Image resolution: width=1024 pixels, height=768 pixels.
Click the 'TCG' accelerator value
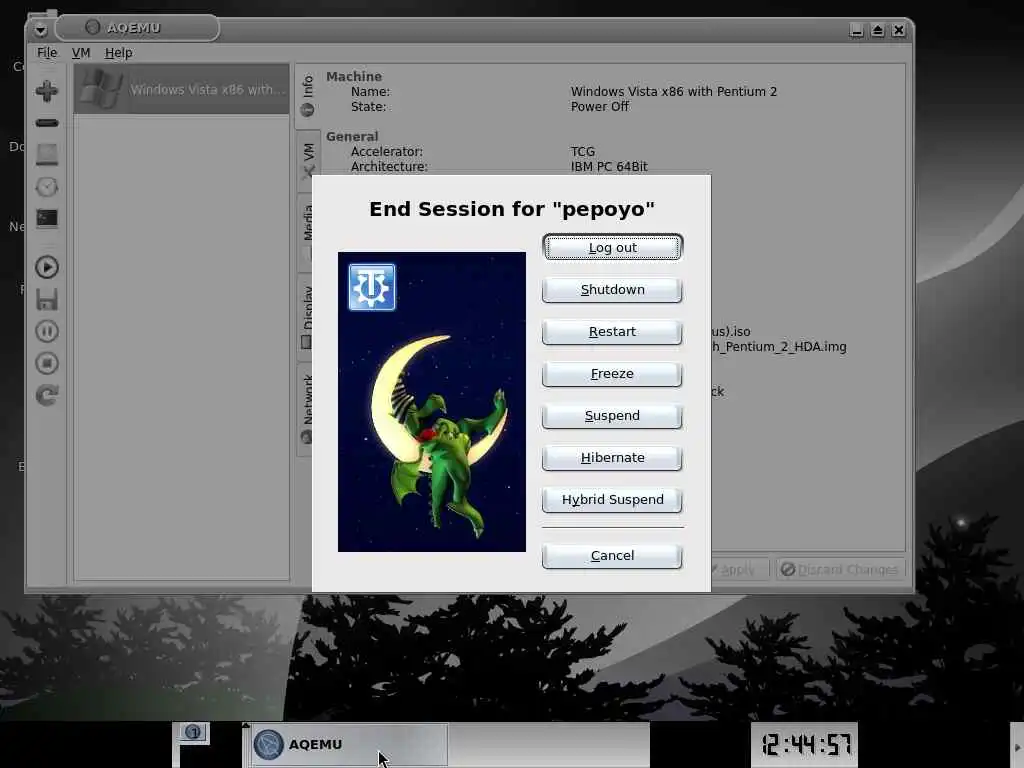[x=583, y=152]
